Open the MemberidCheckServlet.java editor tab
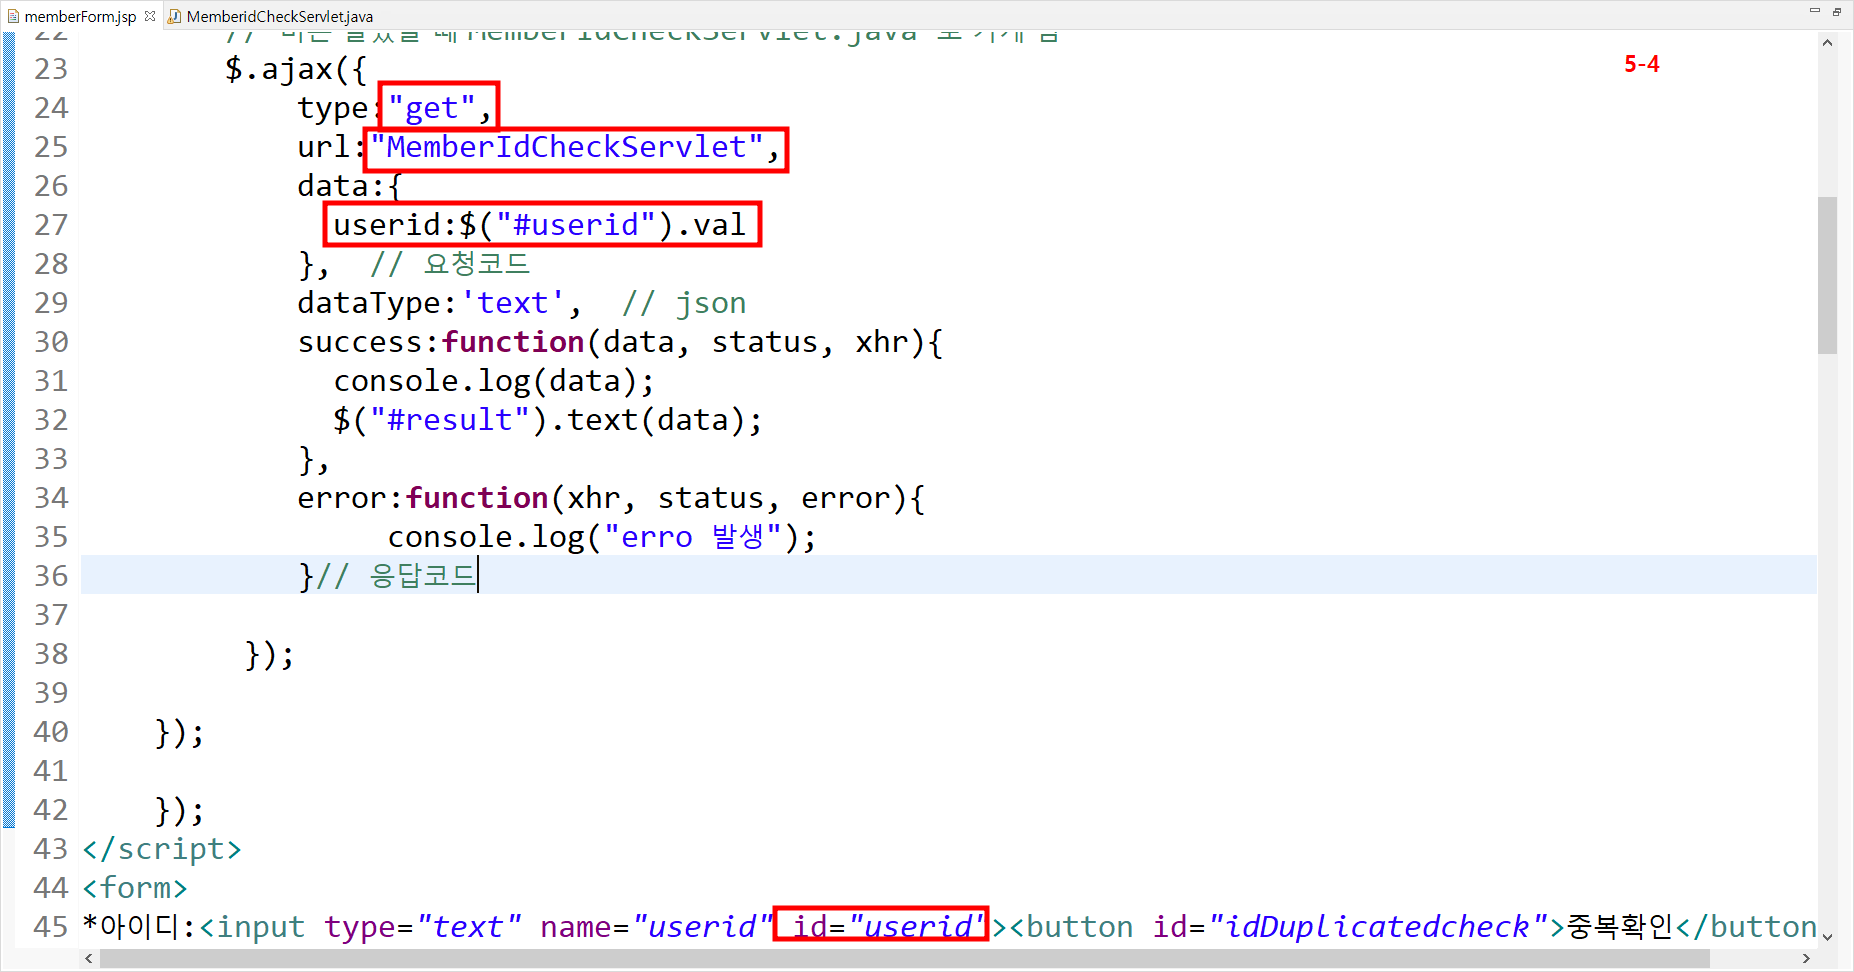 pyautogui.click(x=279, y=16)
